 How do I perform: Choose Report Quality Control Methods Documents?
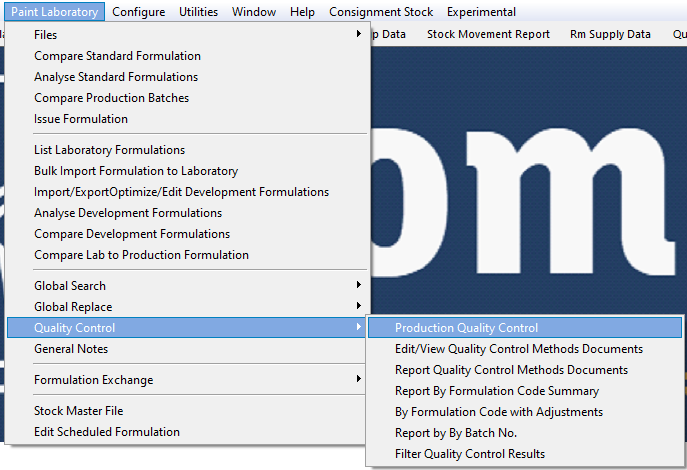tap(511, 370)
